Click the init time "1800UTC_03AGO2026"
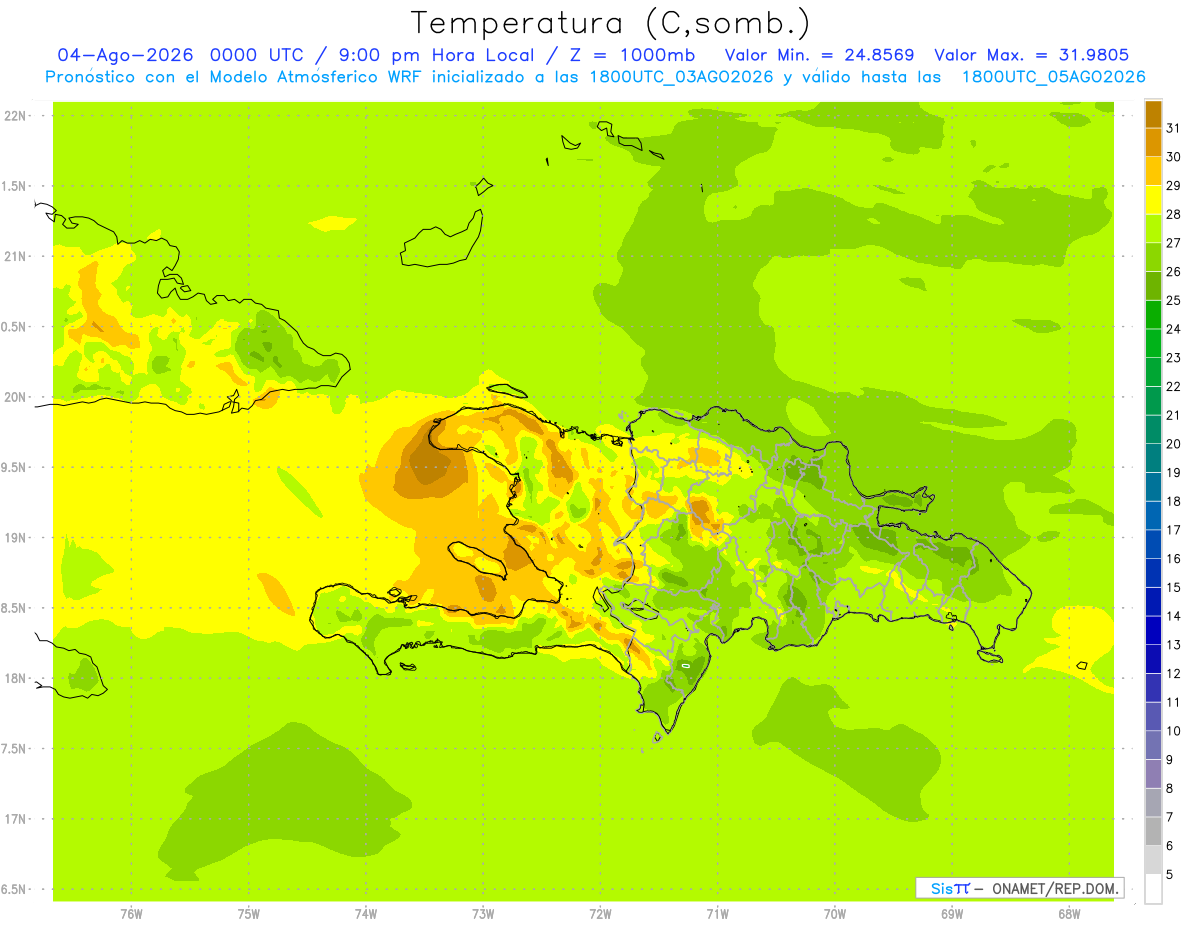Screen dimensions: 1200x927 [677, 77]
